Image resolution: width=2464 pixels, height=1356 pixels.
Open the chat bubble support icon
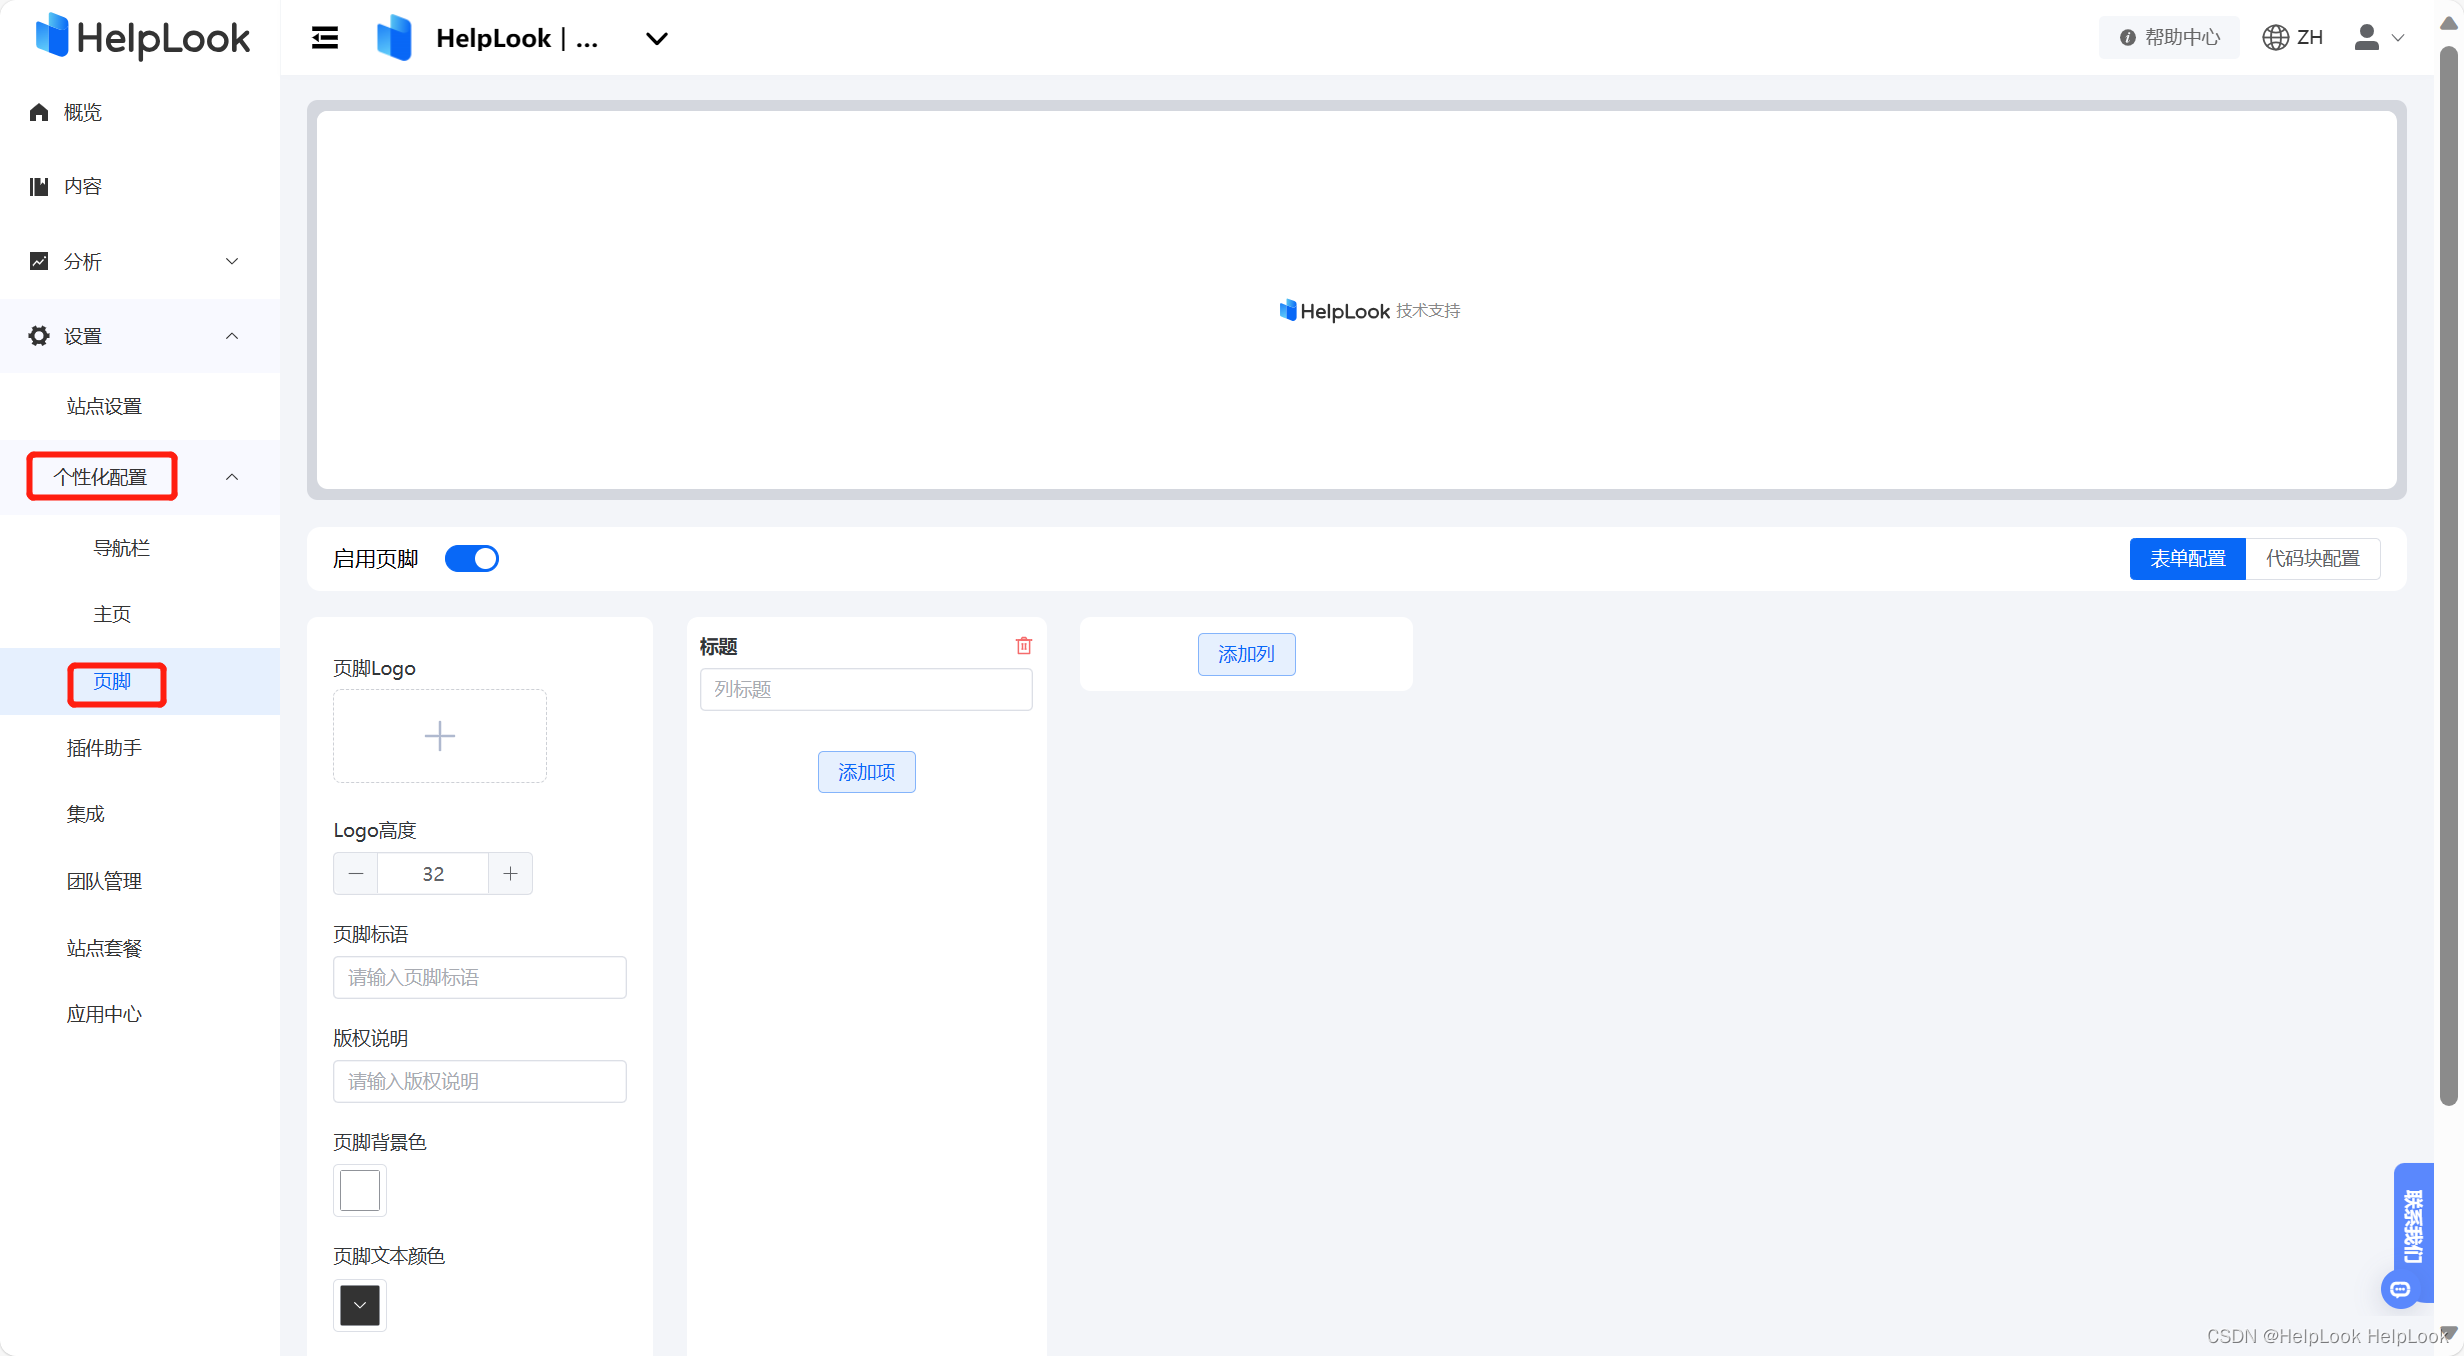(x=2400, y=1290)
